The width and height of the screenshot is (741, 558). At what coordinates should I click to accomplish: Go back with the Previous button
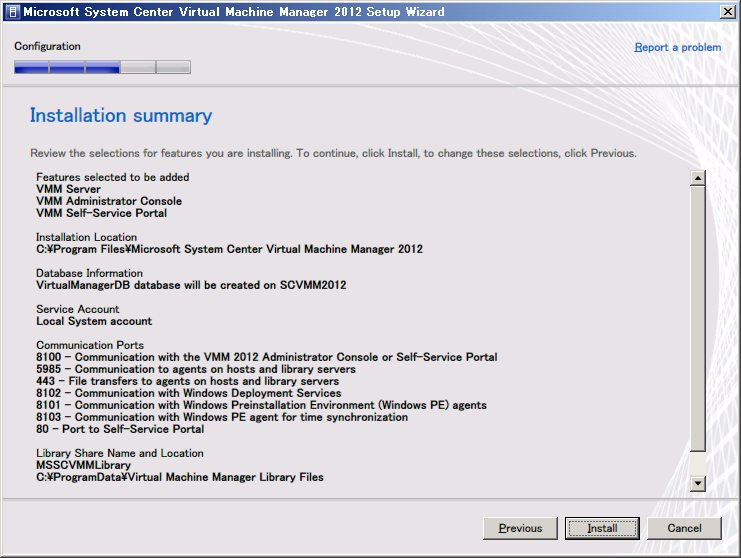pos(520,528)
